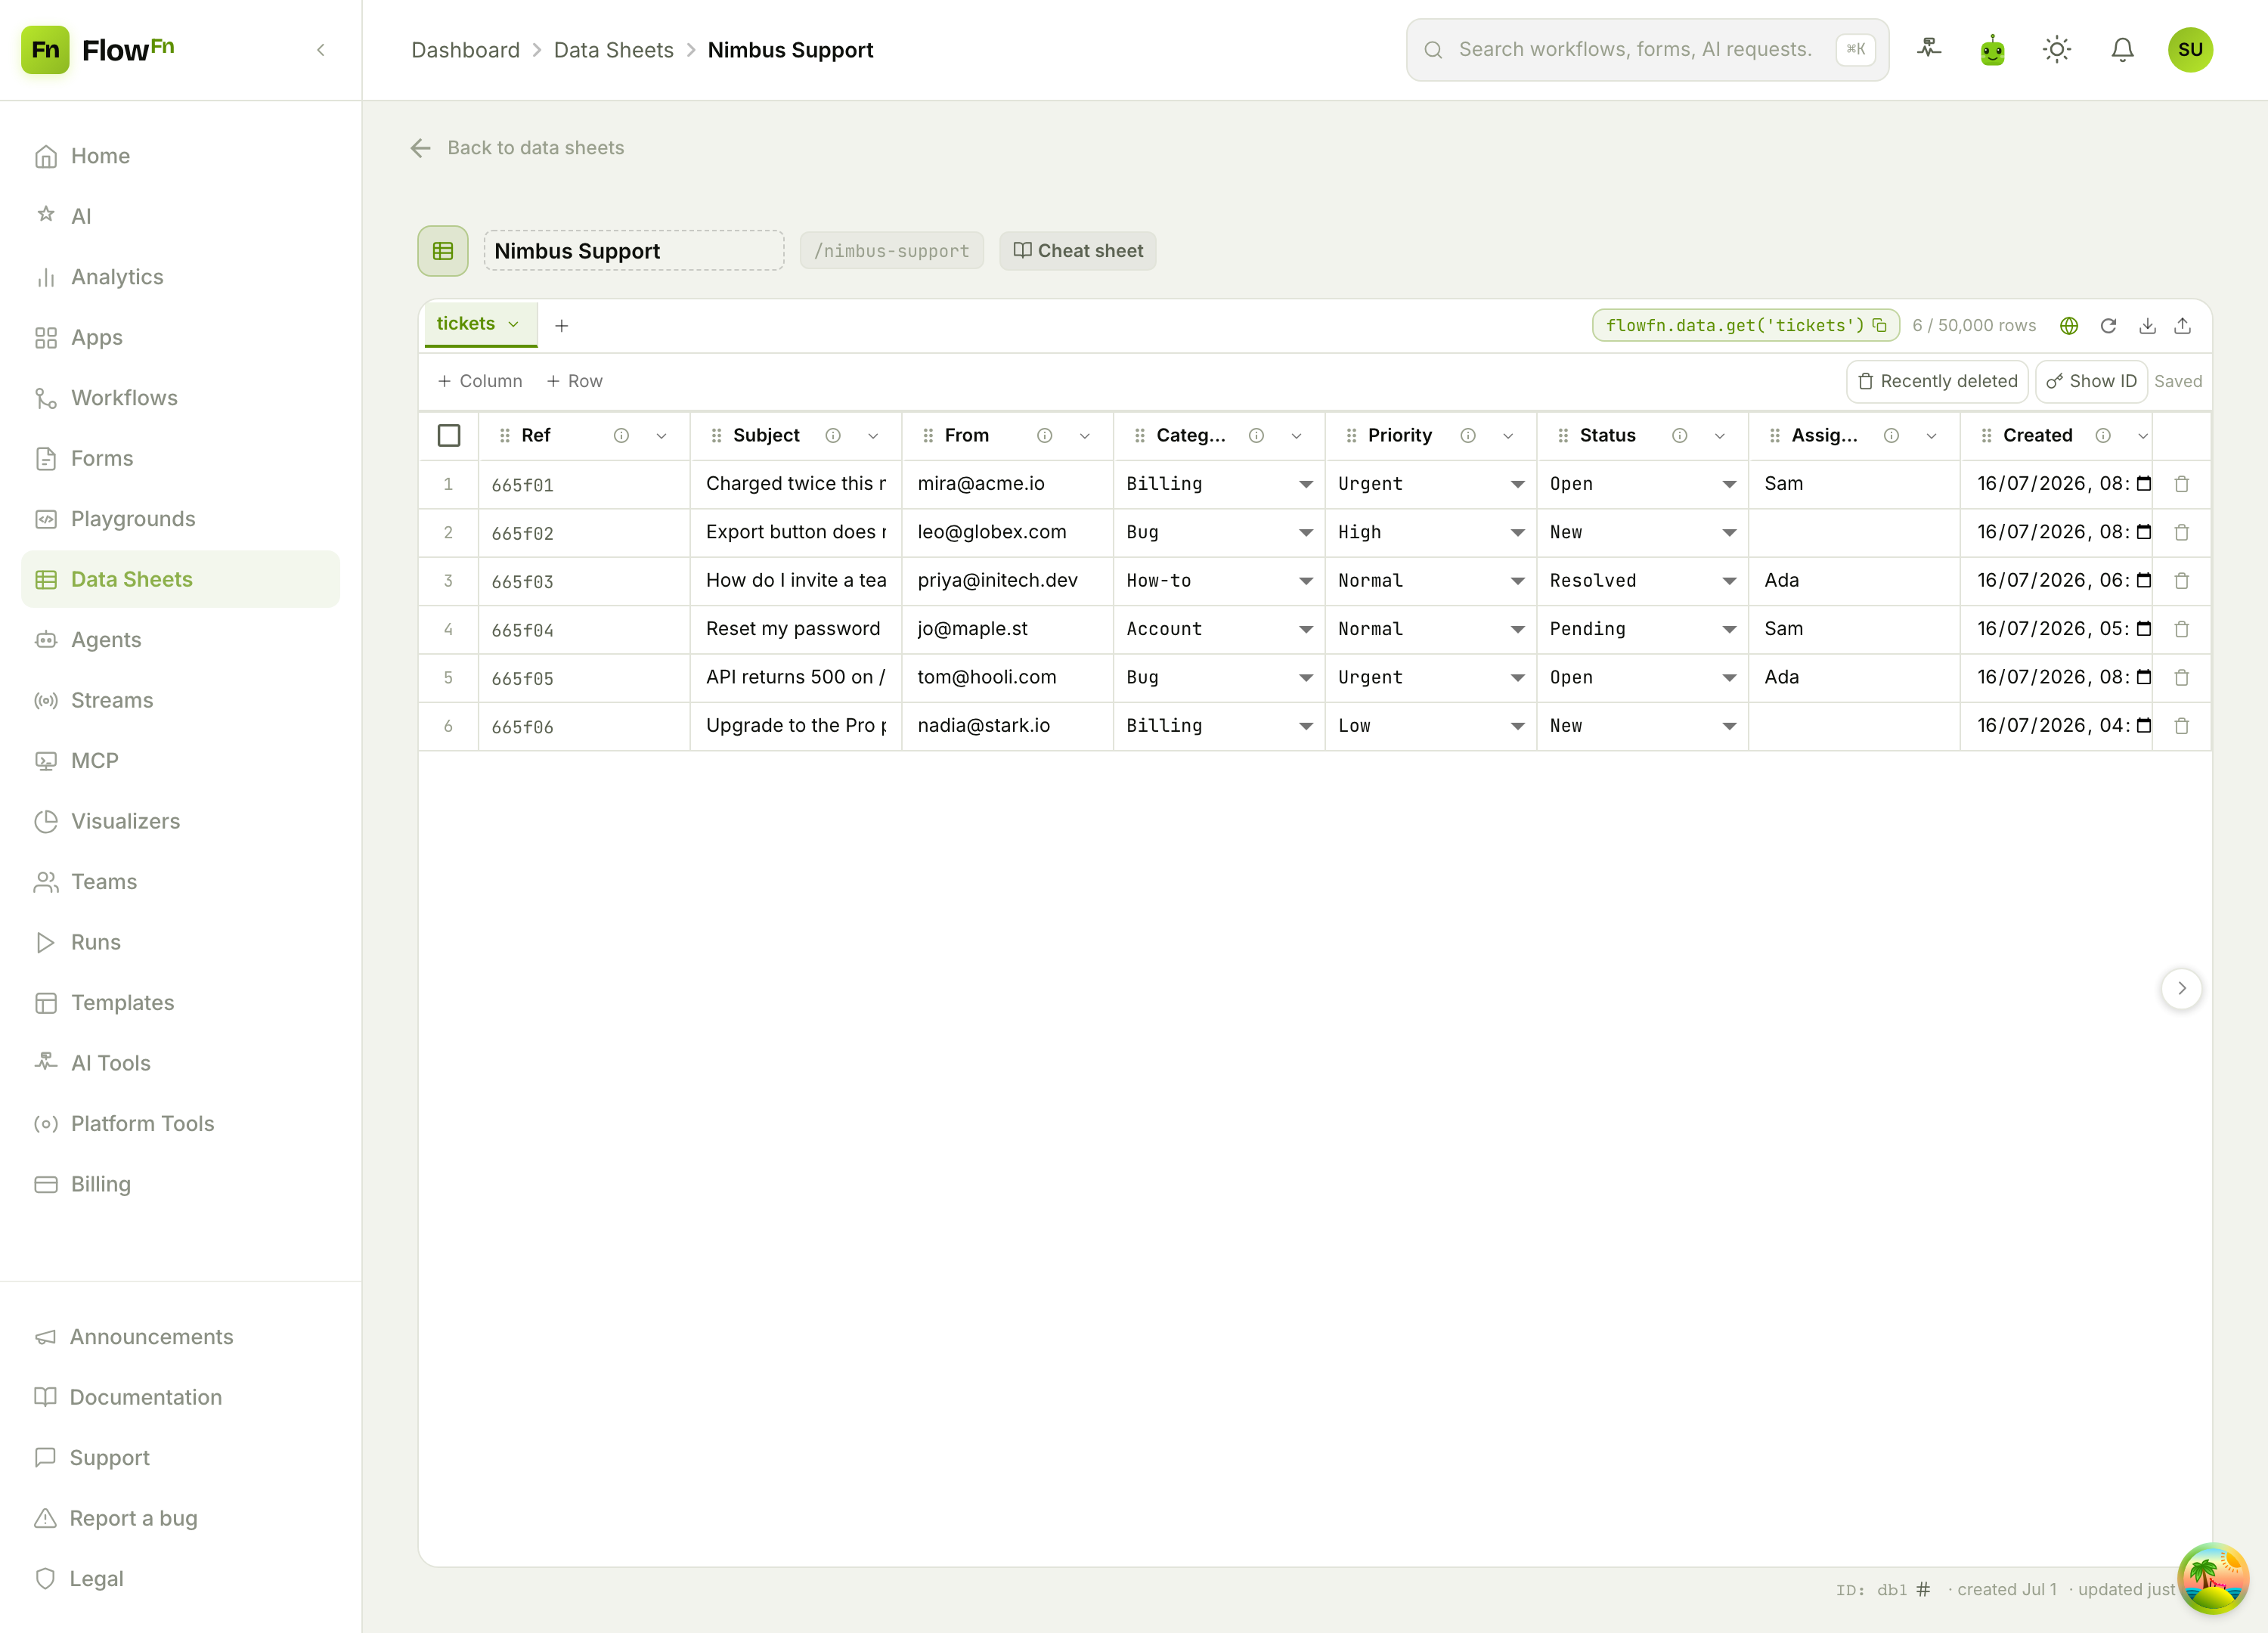Open the green robot assistant icon

pyautogui.click(x=1993, y=49)
